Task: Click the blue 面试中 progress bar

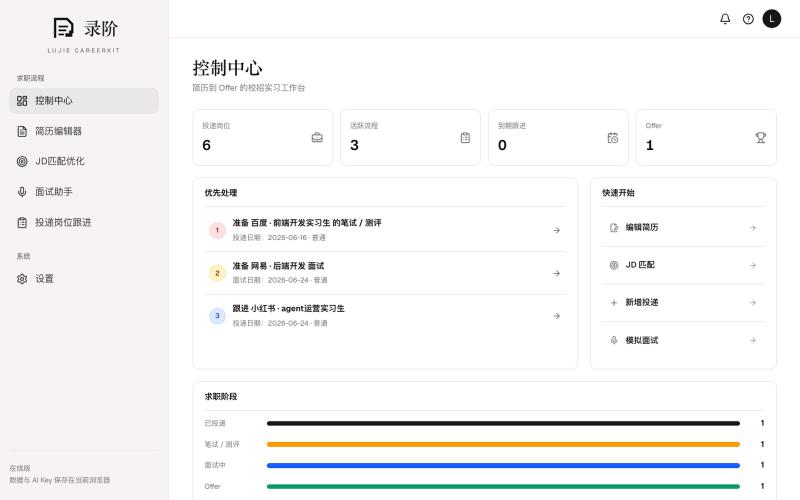Action: (x=503, y=465)
